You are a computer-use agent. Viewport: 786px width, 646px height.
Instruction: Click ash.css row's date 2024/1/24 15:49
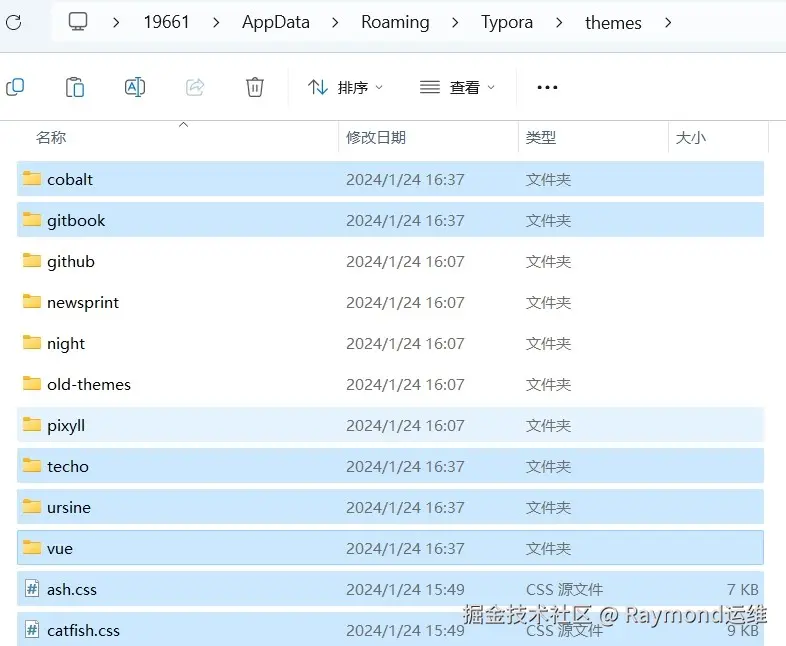(x=405, y=589)
